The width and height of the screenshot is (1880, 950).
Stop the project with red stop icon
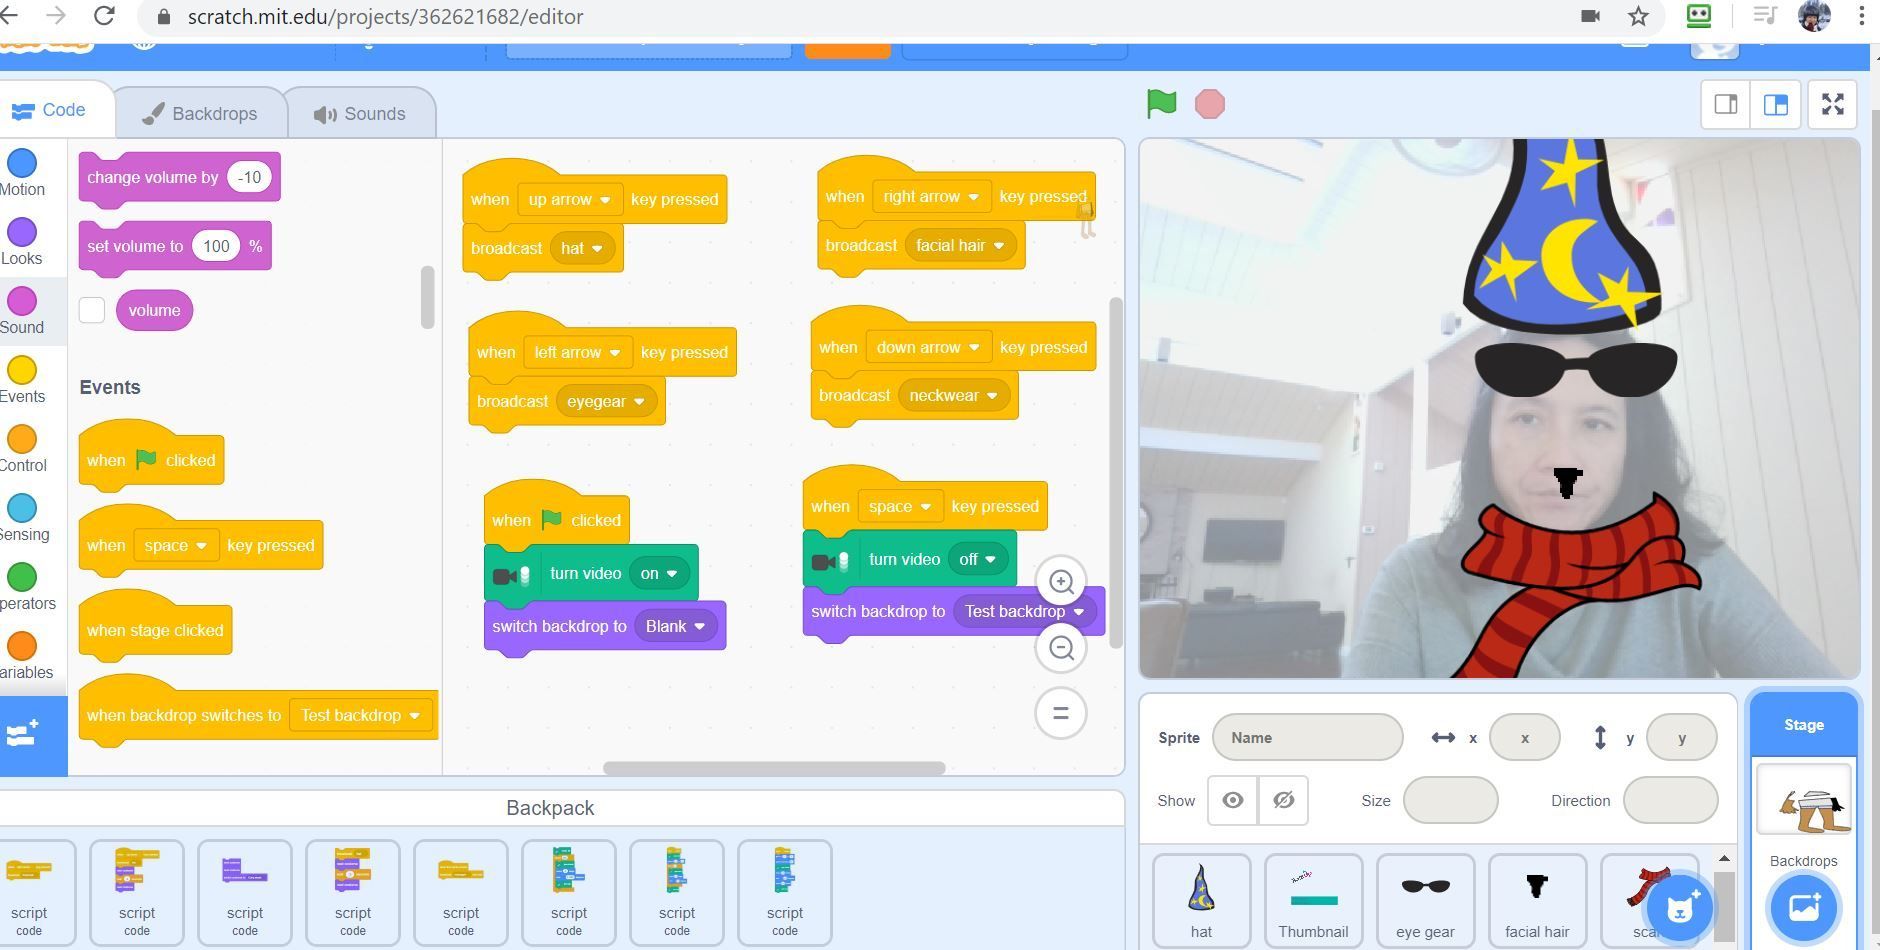click(1210, 104)
